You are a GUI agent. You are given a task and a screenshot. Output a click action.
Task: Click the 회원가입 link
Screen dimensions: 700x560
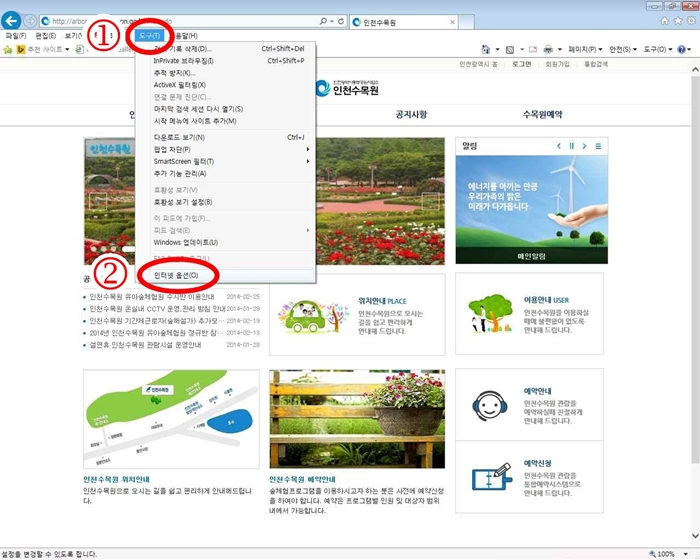coord(557,64)
